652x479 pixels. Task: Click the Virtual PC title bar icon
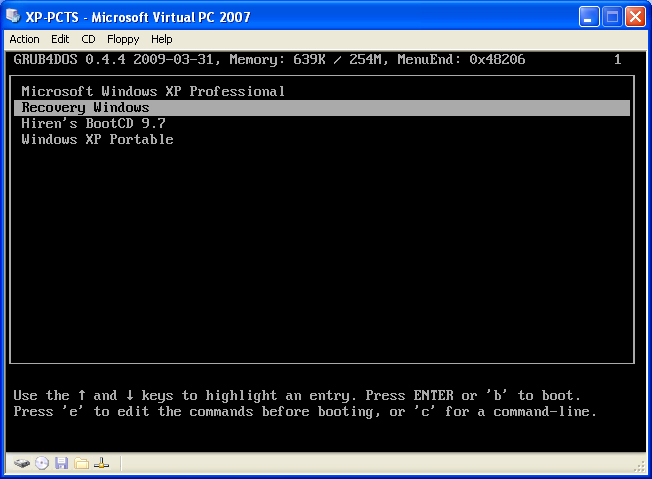(x=13, y=16)
